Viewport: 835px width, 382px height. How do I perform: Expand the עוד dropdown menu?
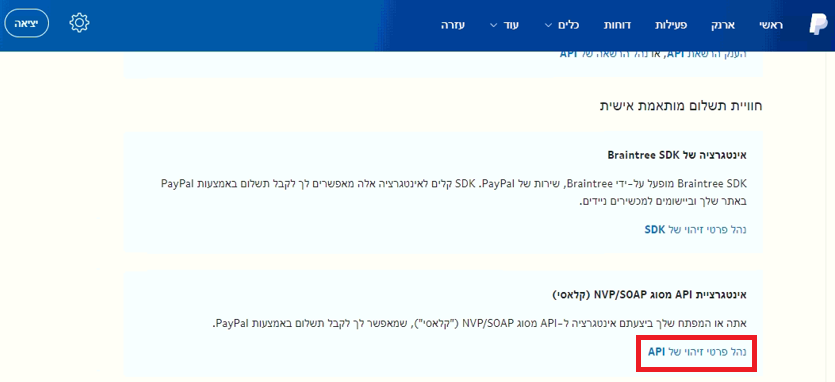[505, 25]
